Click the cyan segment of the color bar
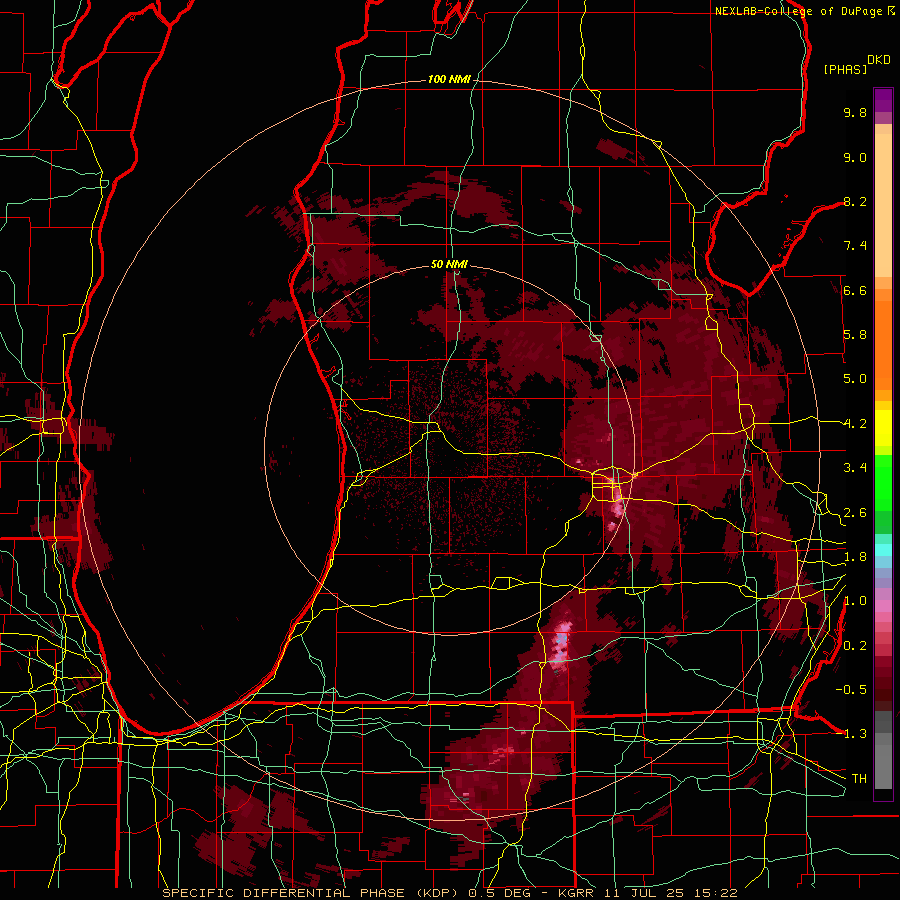Viewport: 900px width, 900px height. coord(883,550)
